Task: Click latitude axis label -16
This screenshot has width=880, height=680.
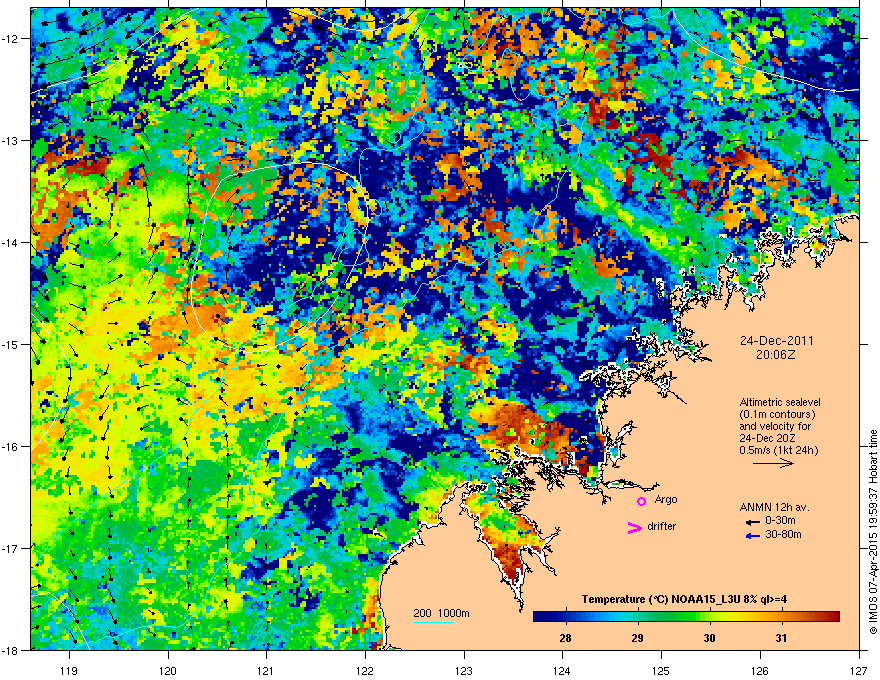Action: (10, 447)
